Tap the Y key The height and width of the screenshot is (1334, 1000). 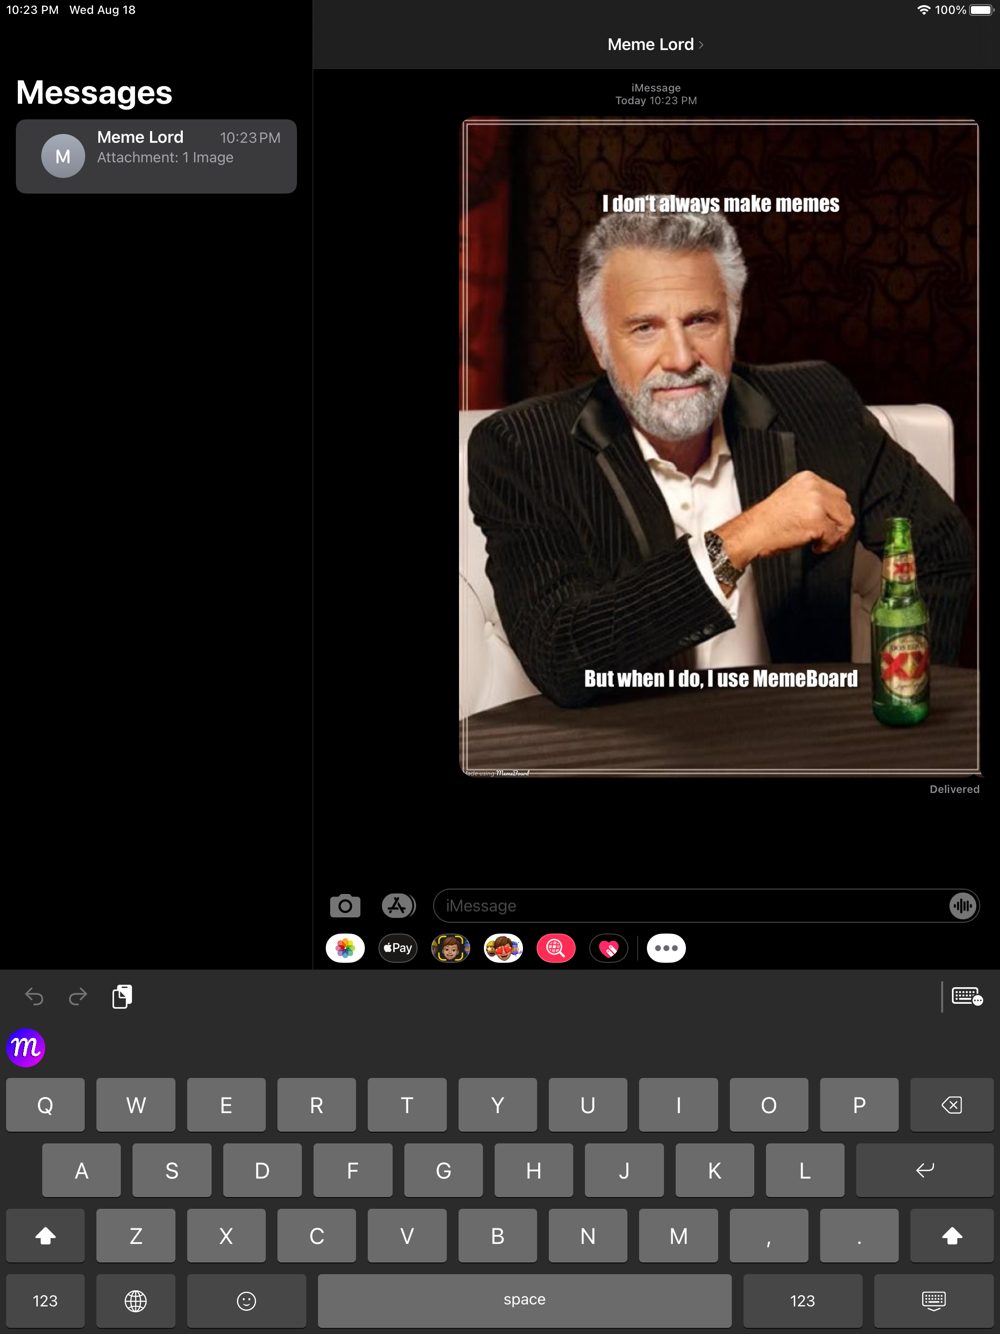(497, 1105)
